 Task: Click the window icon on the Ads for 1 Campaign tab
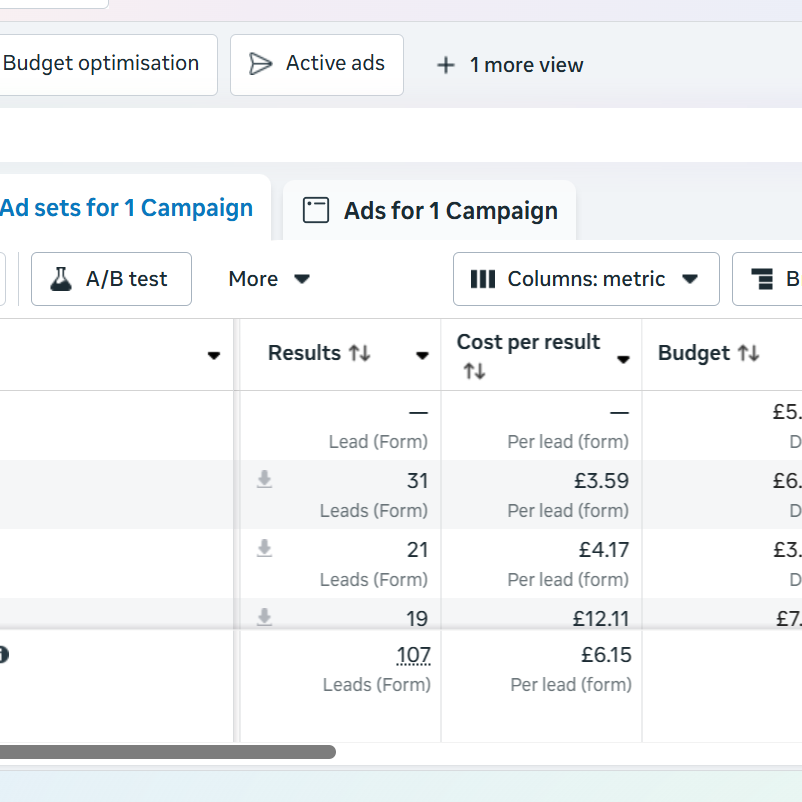316,210
